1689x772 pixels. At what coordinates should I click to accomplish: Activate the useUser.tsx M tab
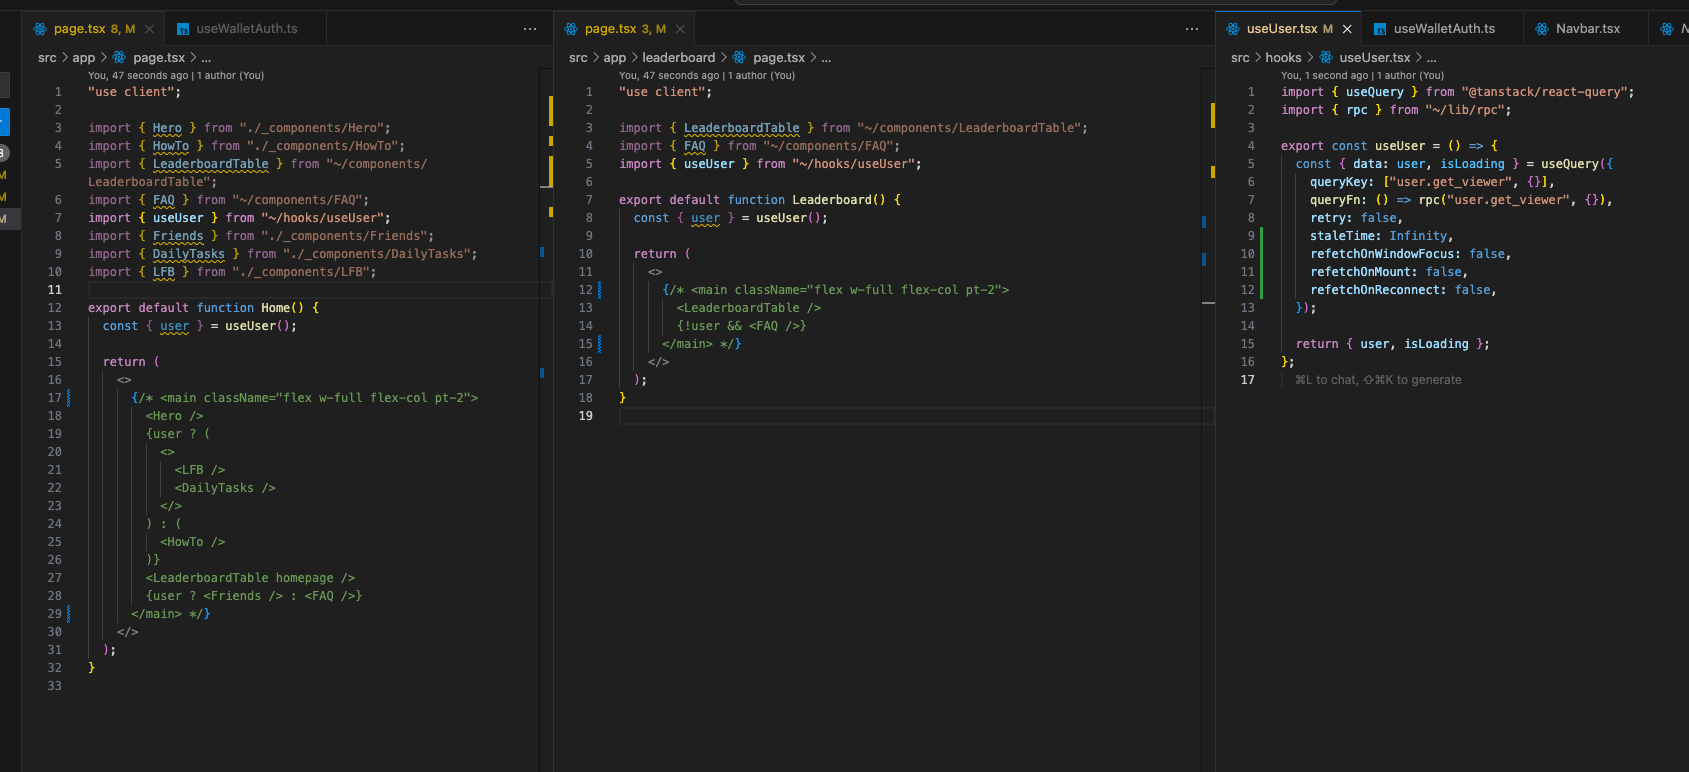pyautogui.click(x=1289, y=29)
